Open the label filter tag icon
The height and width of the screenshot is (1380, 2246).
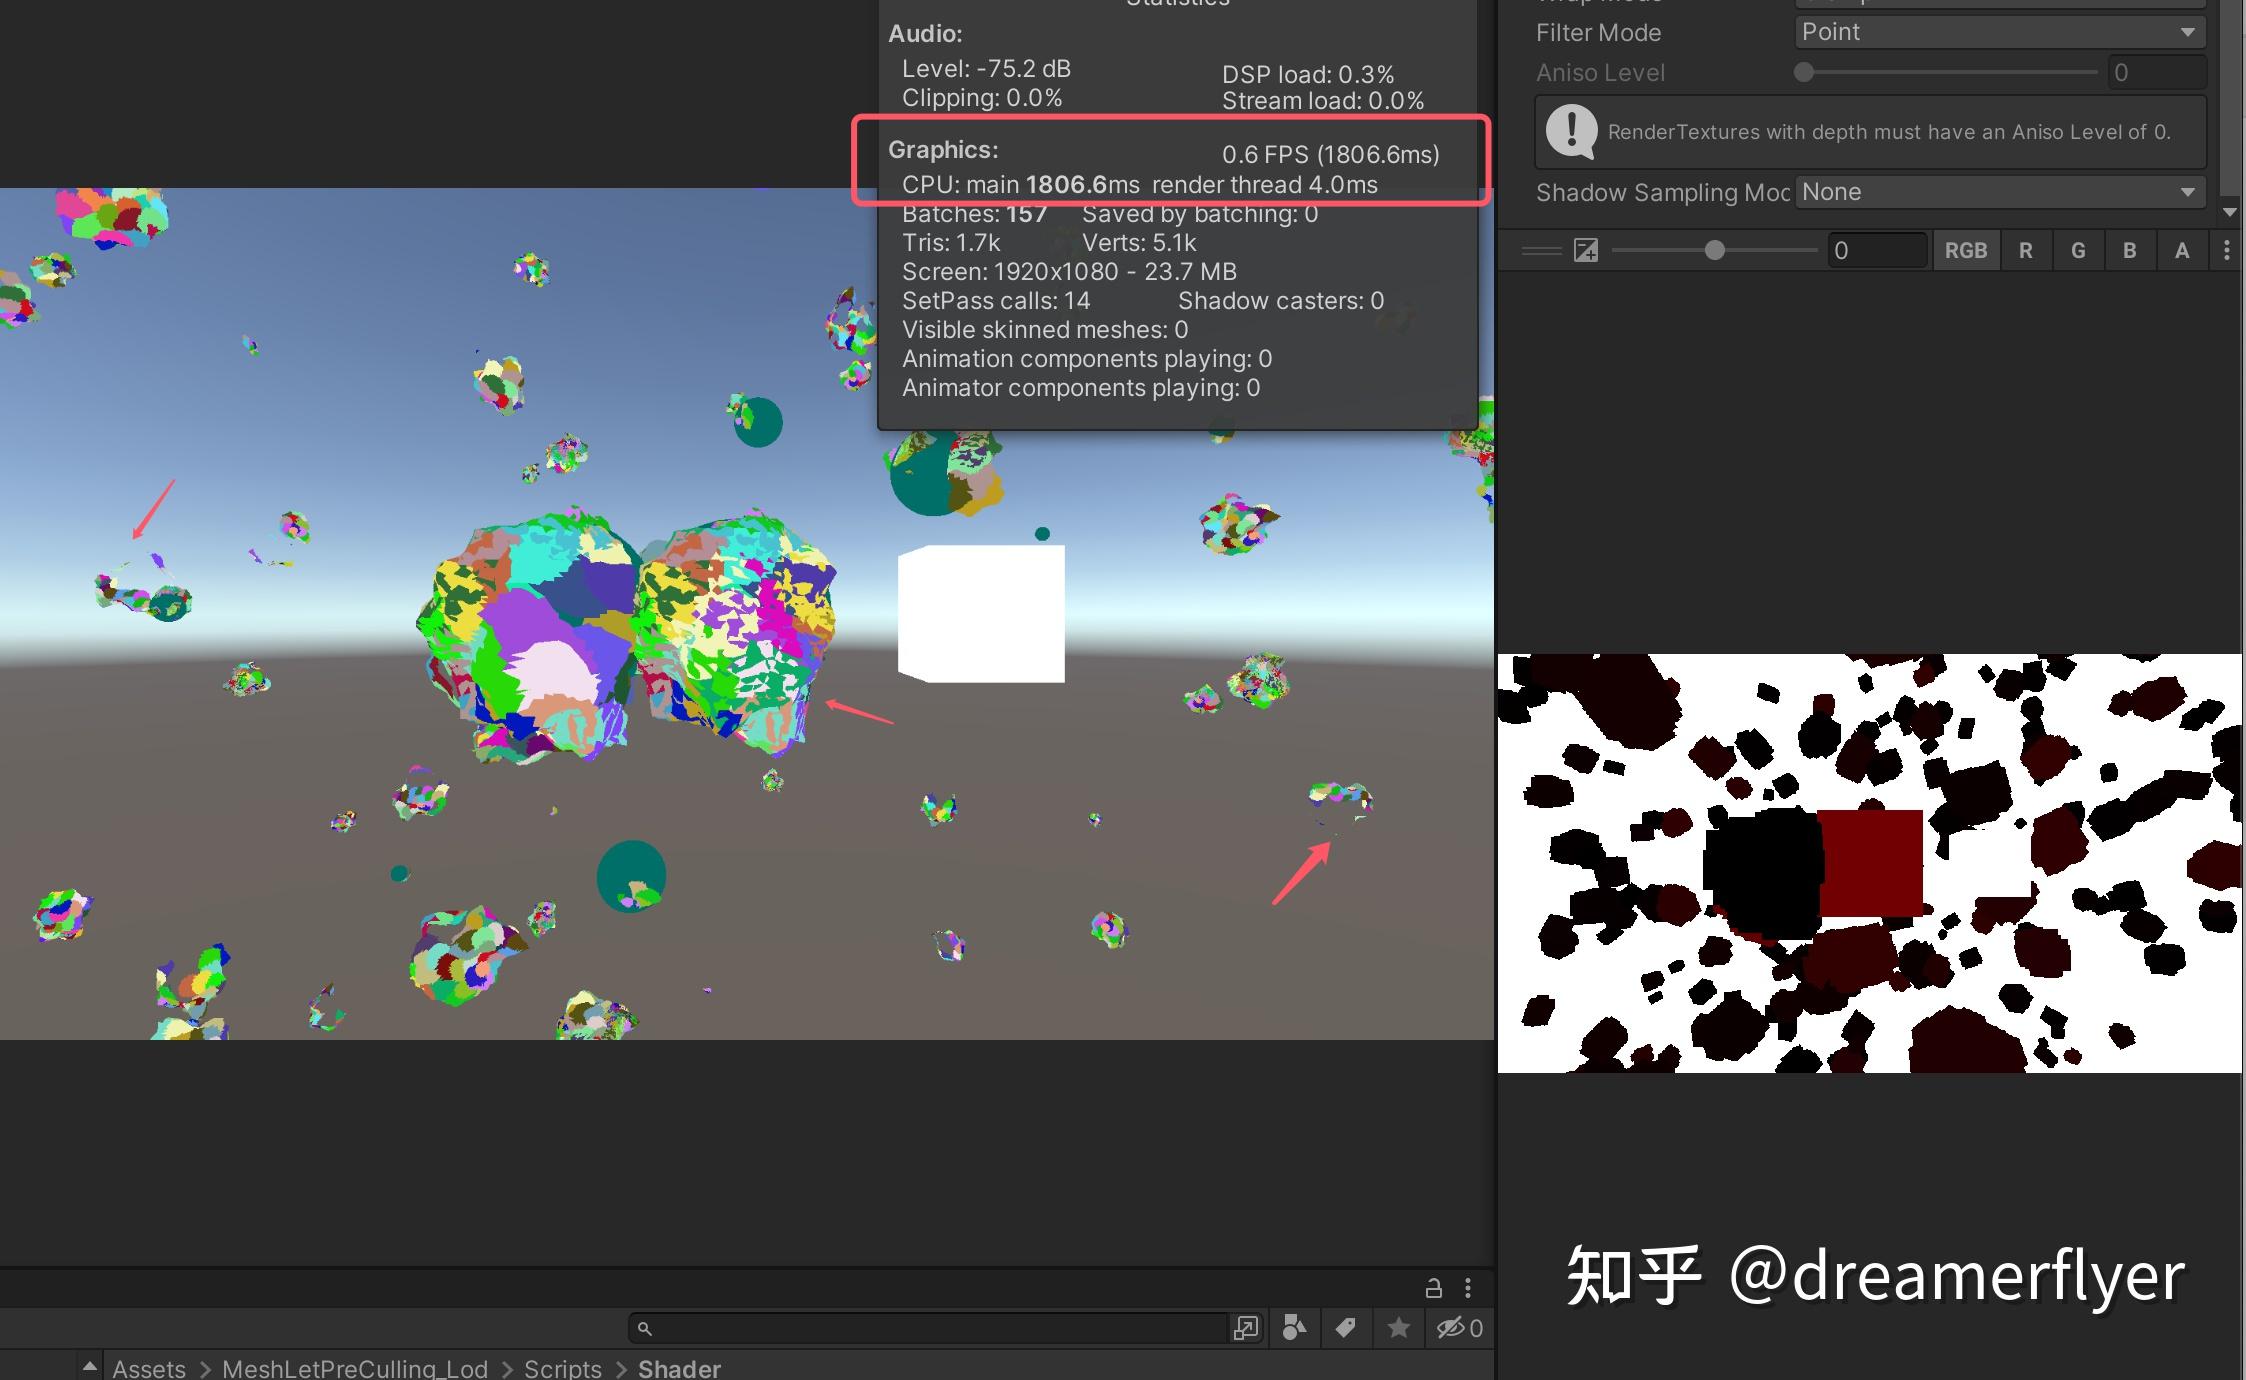point(1345,1328)
